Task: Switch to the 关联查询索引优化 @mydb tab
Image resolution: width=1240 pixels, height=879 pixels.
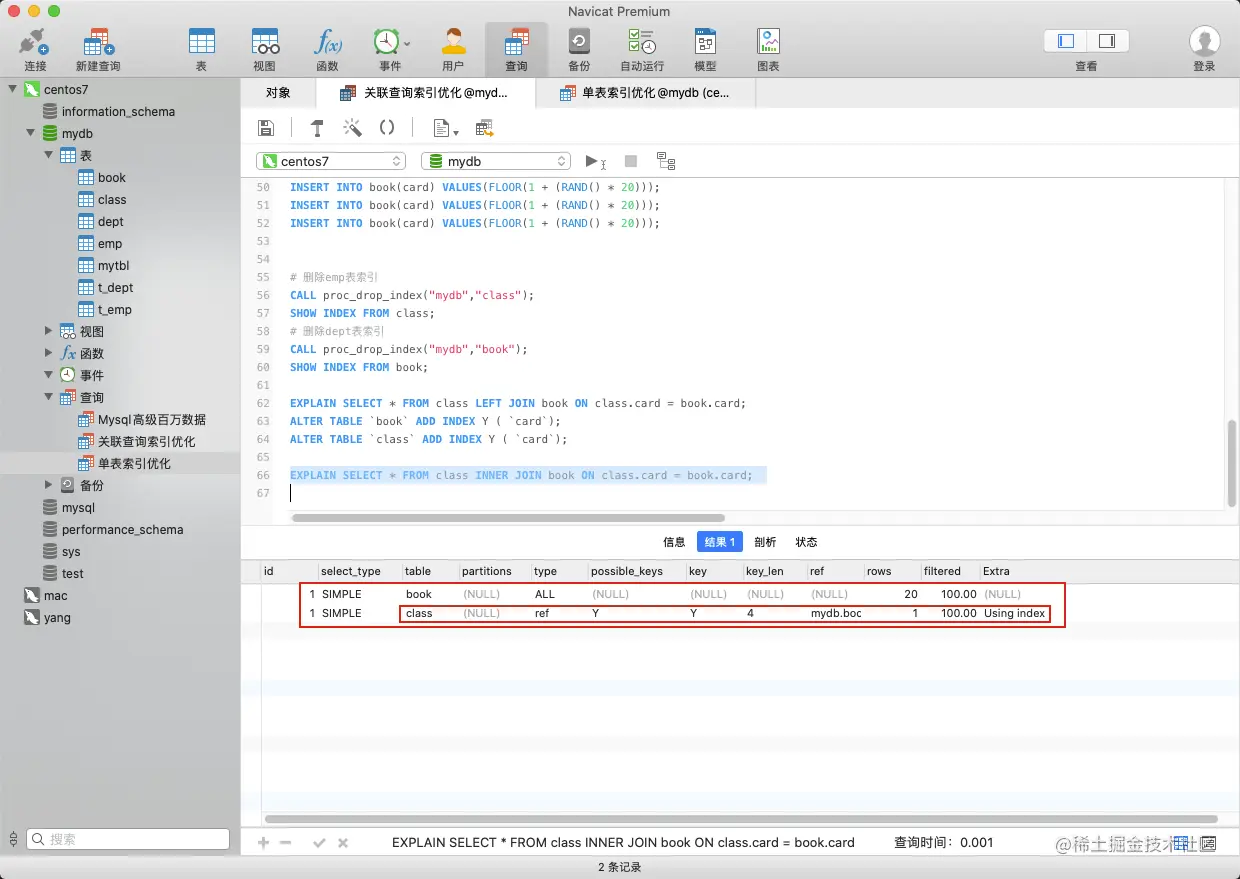Action: (425, 93)
